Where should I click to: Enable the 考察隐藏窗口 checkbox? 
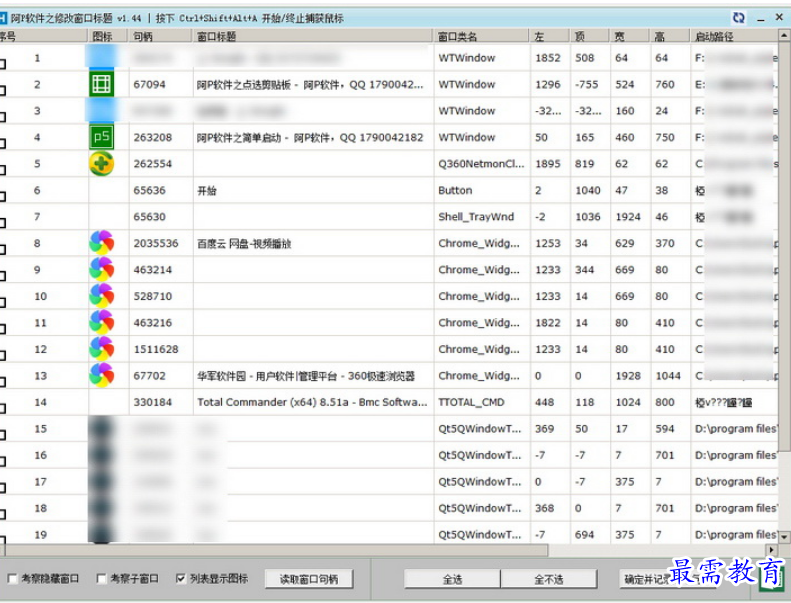12,579
